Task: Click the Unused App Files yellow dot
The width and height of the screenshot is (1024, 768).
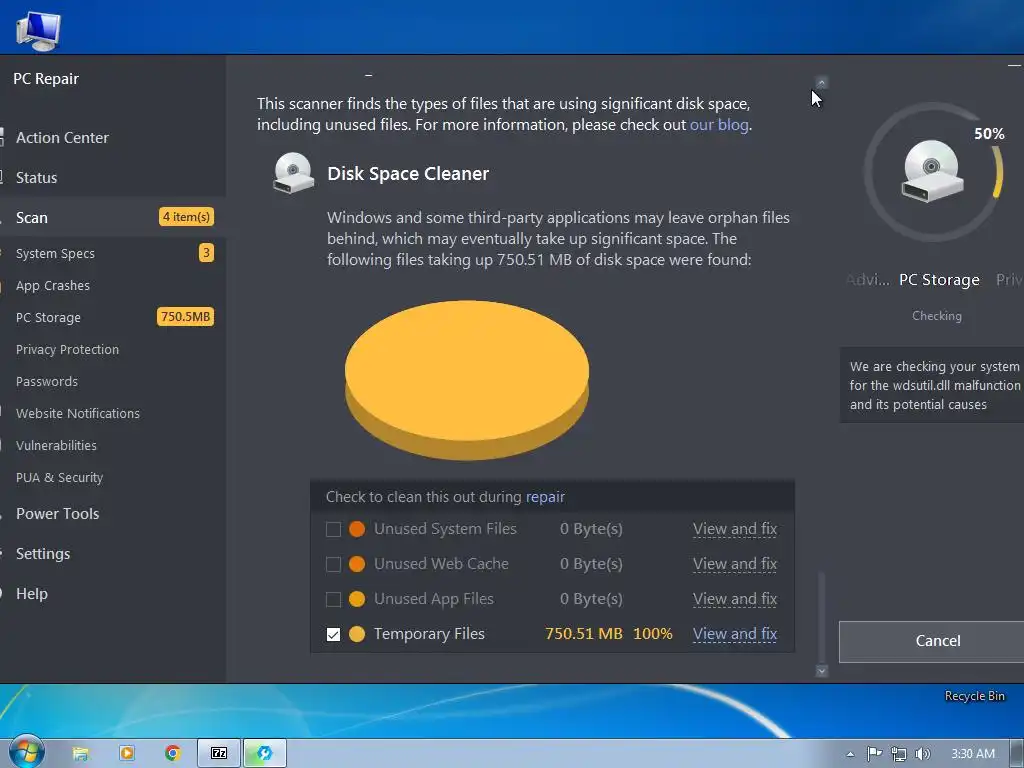Action: [x=357, y=599]
